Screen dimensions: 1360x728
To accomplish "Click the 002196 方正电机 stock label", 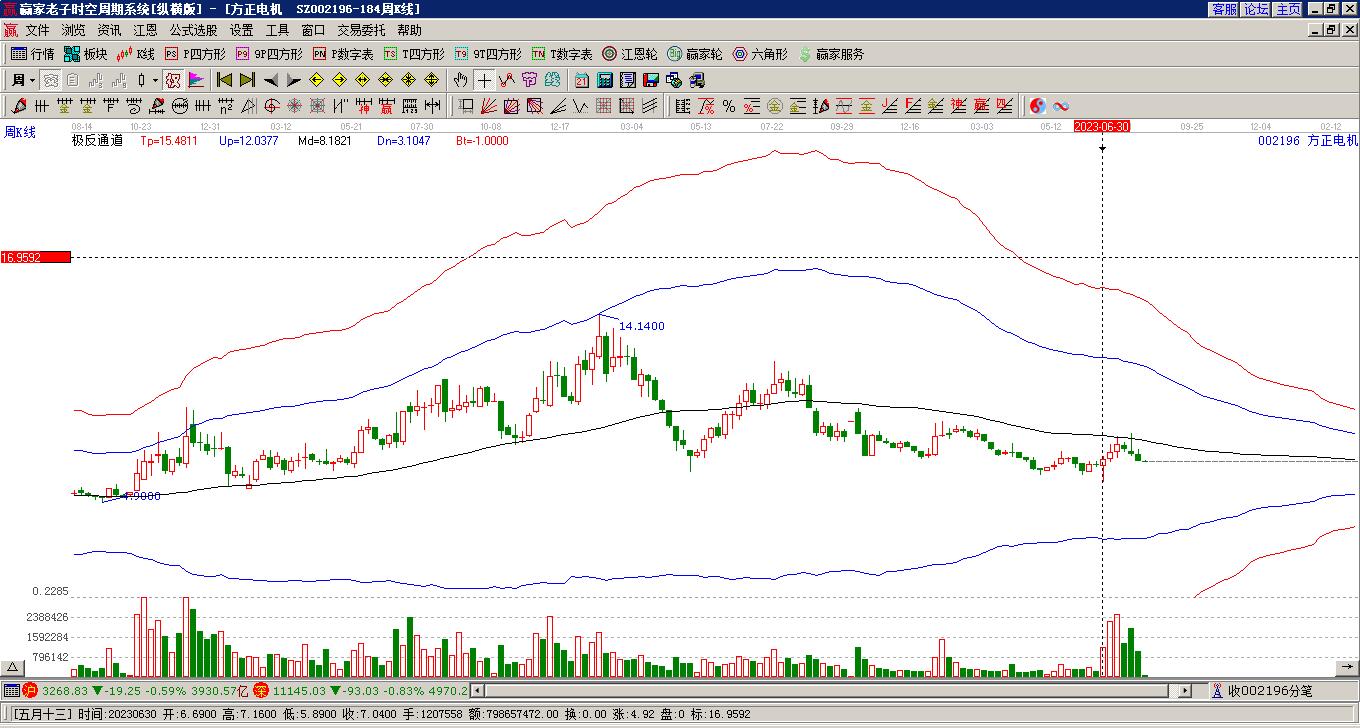I will 1308,141.
